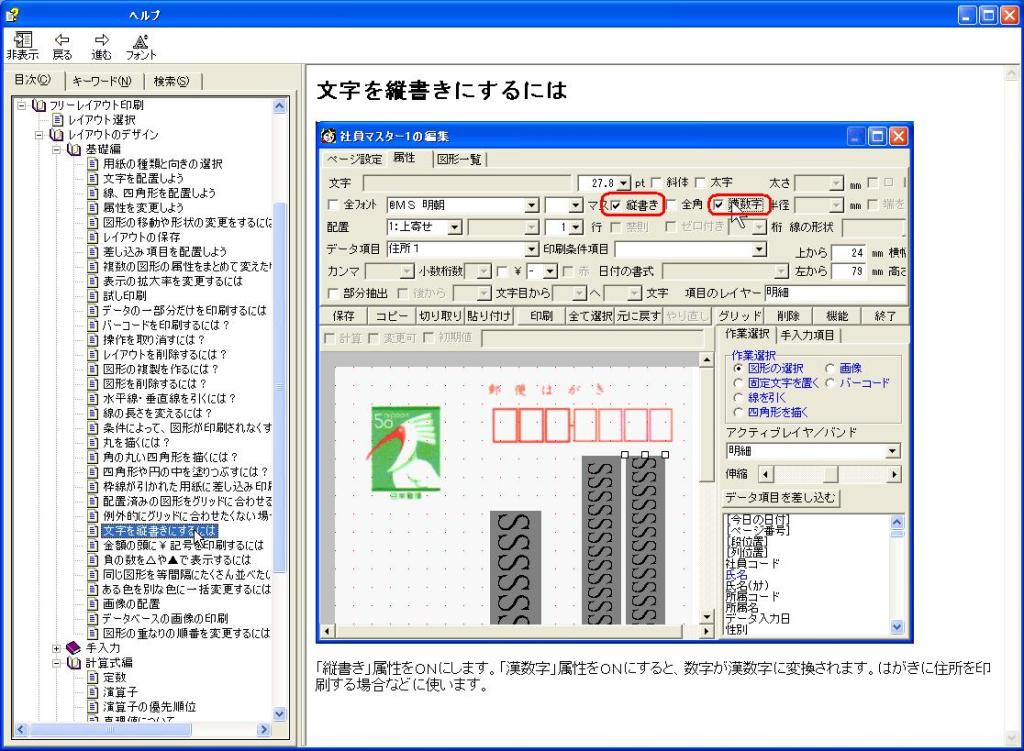Collapse the レイアウトのデザイン tree node
Viewport: 1024px width, 751px height.
click(x=40, y=134)
